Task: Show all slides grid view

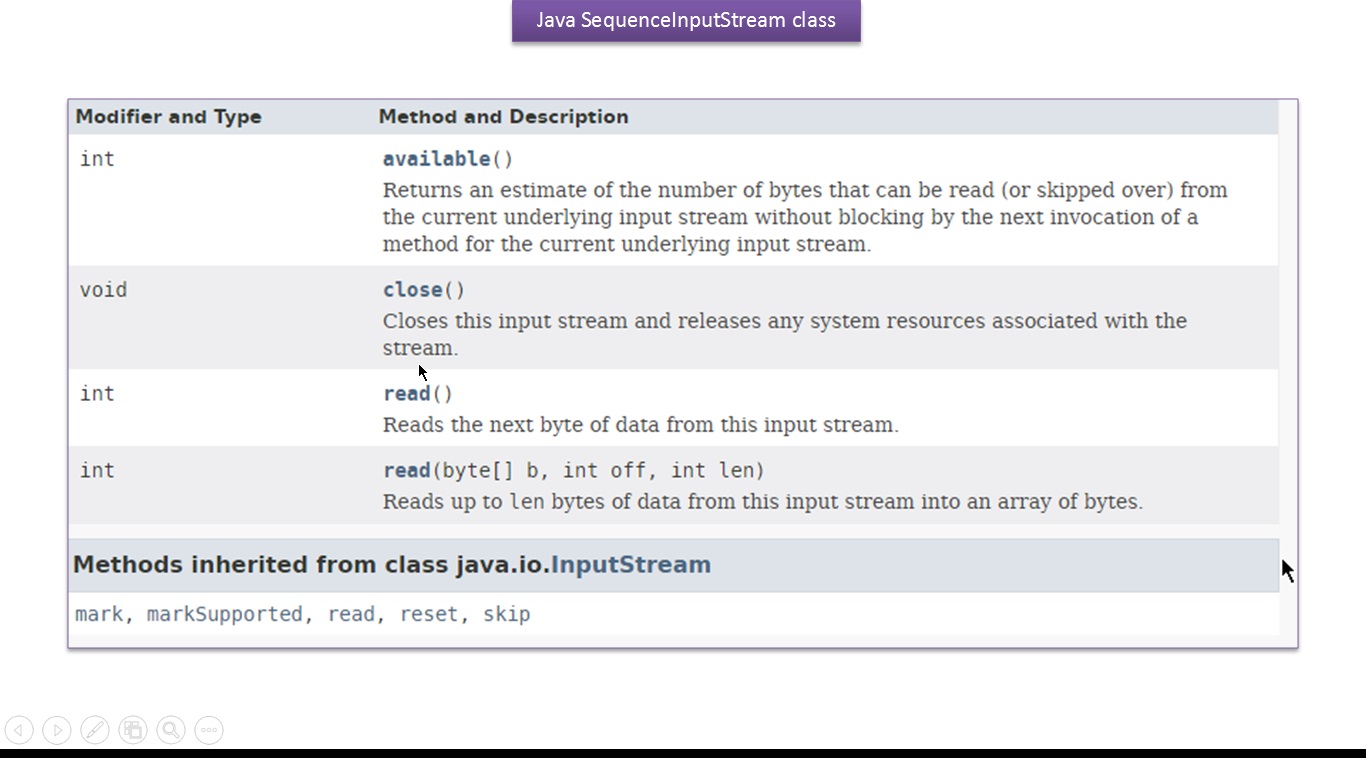Action: click(133, 730)
